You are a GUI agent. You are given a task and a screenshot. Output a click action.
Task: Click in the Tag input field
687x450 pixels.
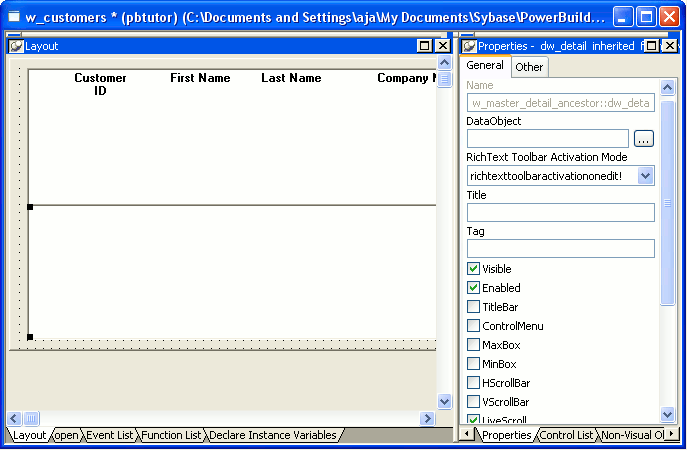pos(561,248)
